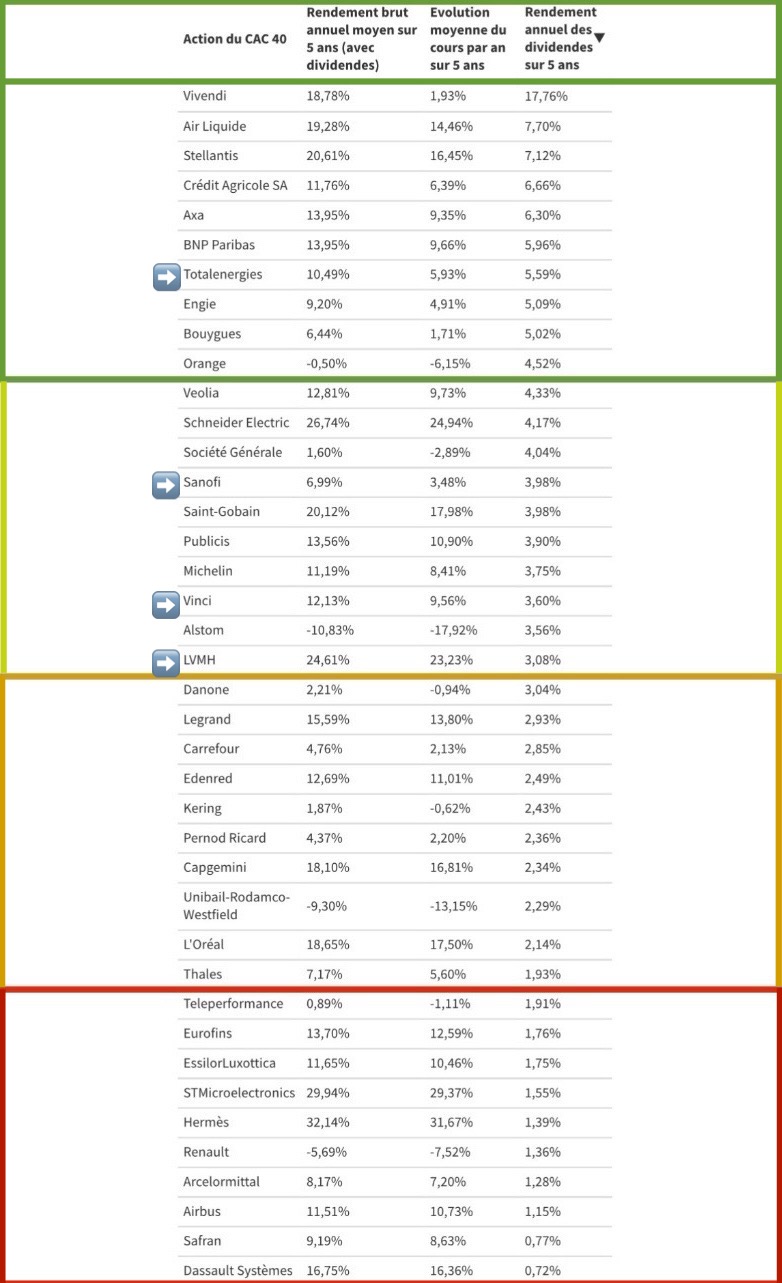782x1283 pixels.
Task: Click the Unibail-Rodamco-Westfield entry
Action: tap(236, 906)
